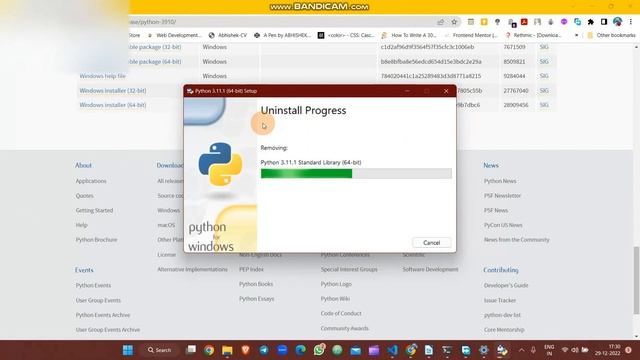The width and height of the screenshot is (640, 360).
Task: Click the microphone tray icon
Action: tap(533, 350)
